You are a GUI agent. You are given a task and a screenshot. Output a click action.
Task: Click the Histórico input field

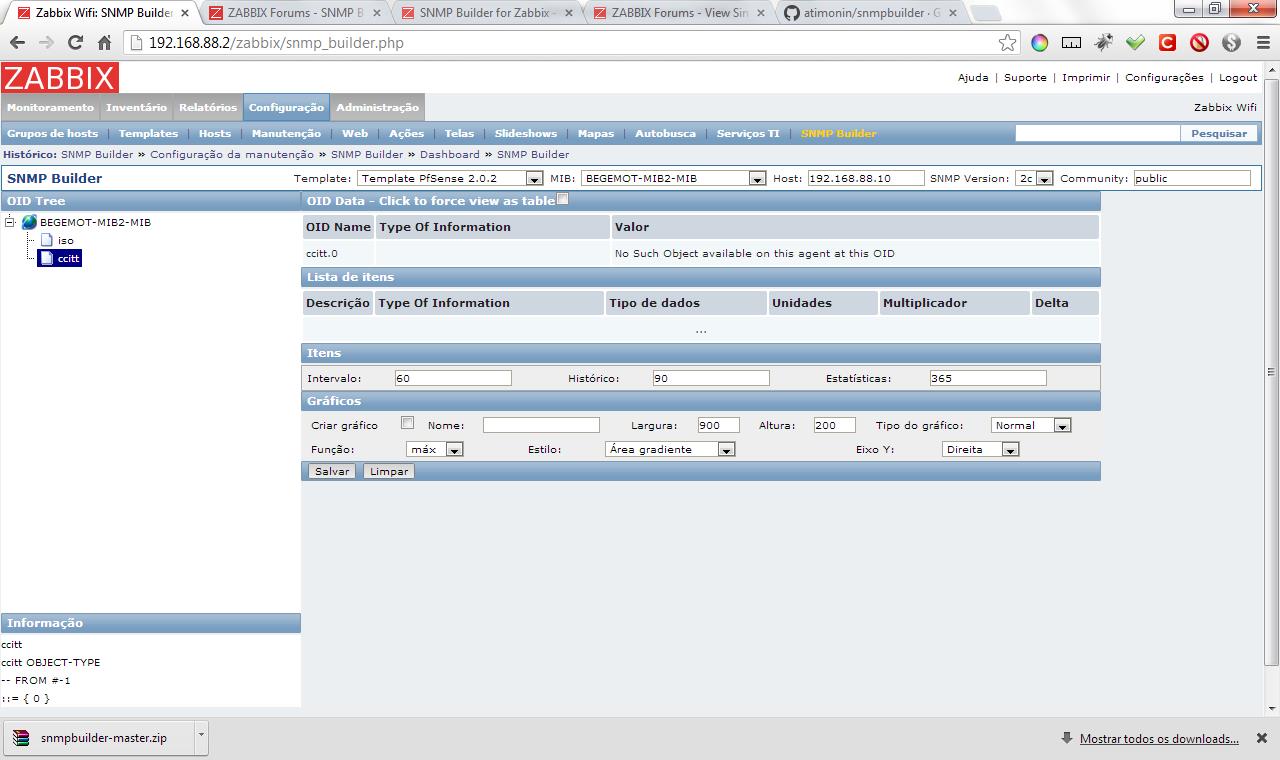coord(711,378)
